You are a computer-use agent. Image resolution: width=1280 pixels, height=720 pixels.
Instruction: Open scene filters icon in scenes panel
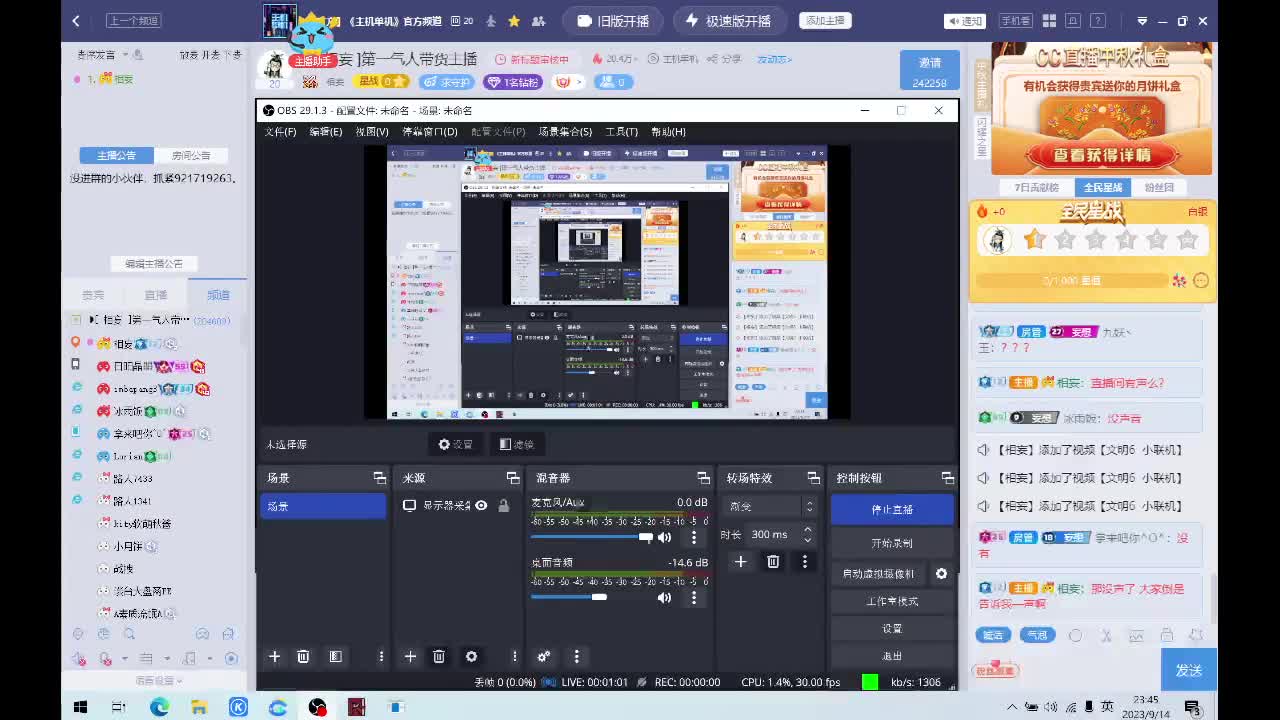tap(336, 657)
